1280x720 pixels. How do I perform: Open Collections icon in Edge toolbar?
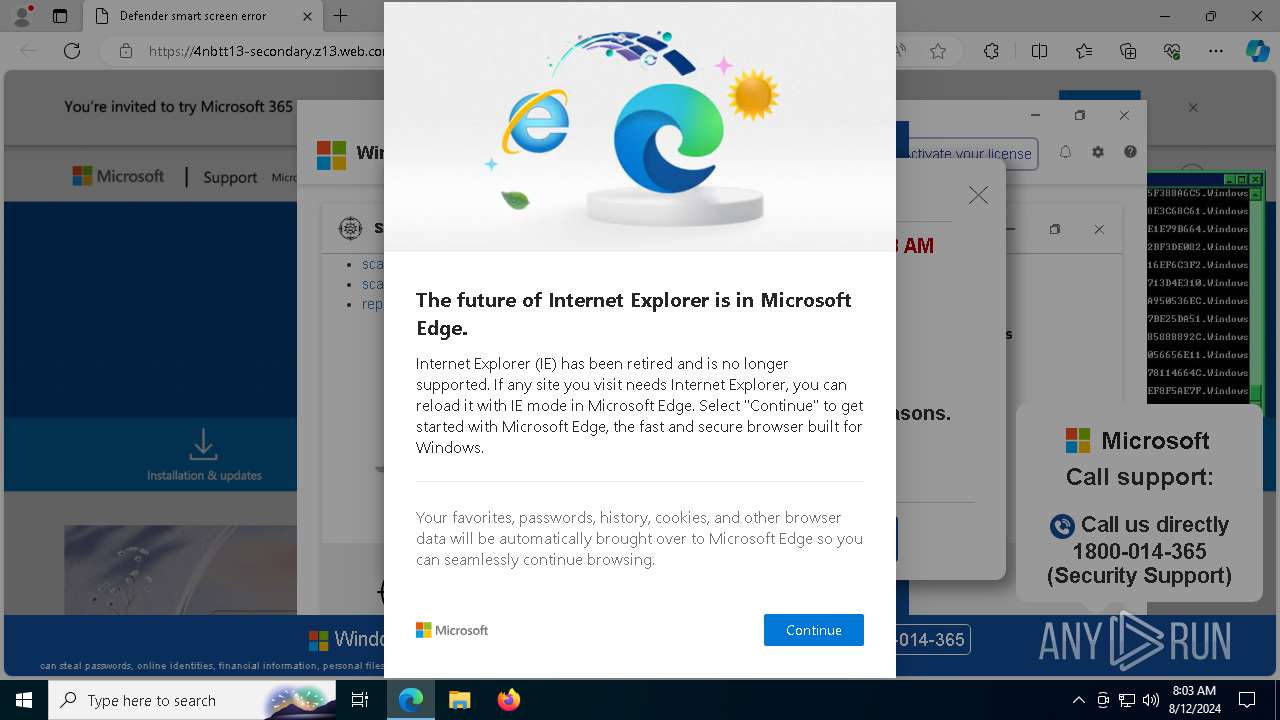pyautogui.click(x=1128, y=51)
